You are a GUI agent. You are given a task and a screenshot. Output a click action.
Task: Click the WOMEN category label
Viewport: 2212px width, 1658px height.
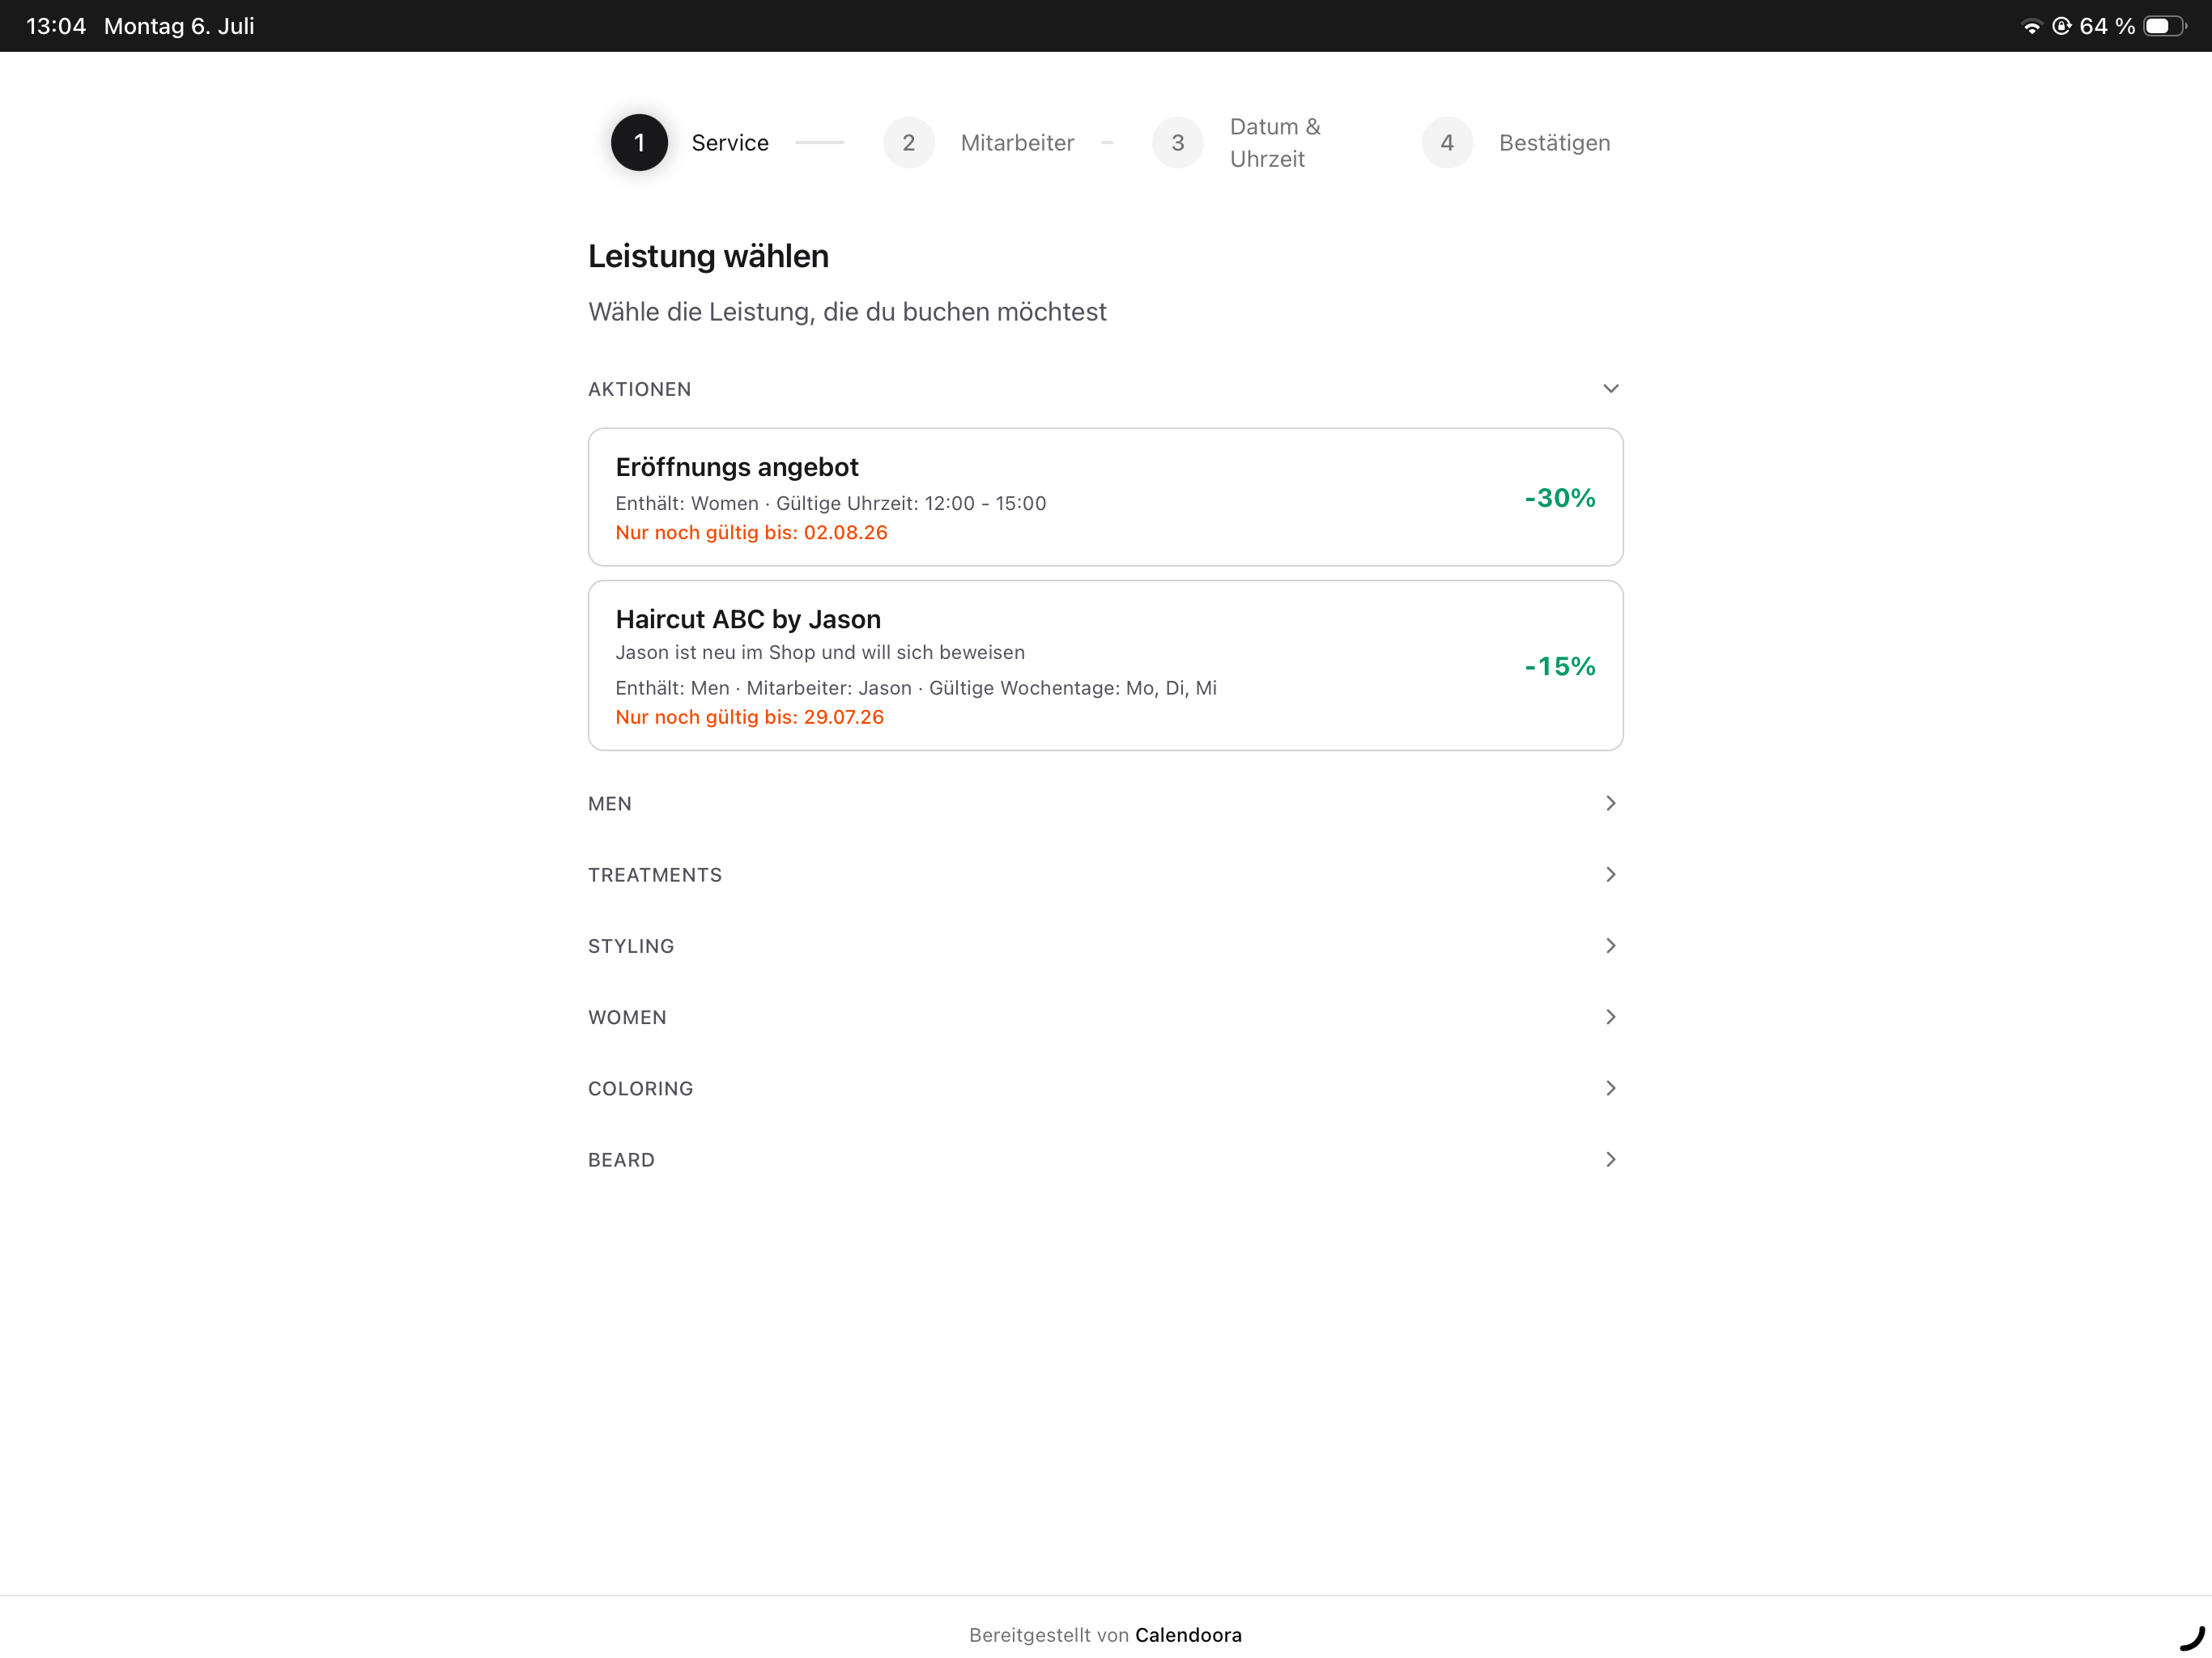pos(626,1017)
